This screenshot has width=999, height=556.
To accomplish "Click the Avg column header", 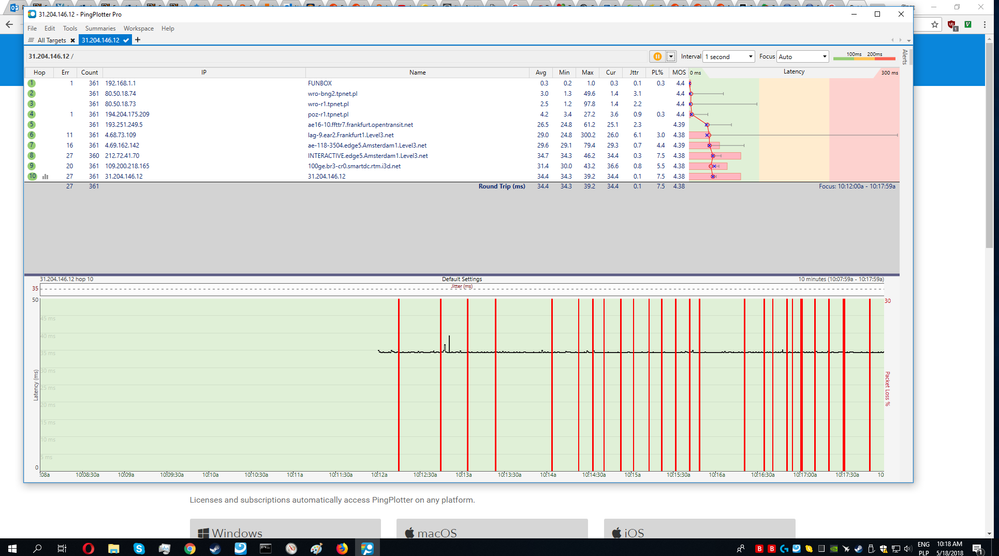I will point(542,72).
